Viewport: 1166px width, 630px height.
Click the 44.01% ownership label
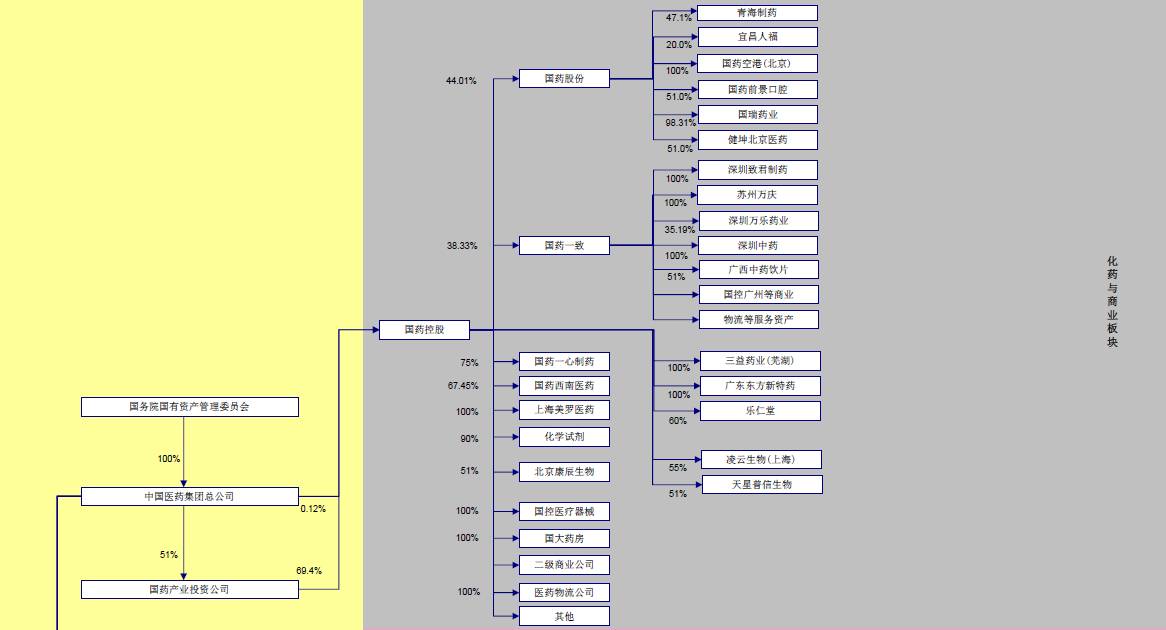tap(461, 80)
